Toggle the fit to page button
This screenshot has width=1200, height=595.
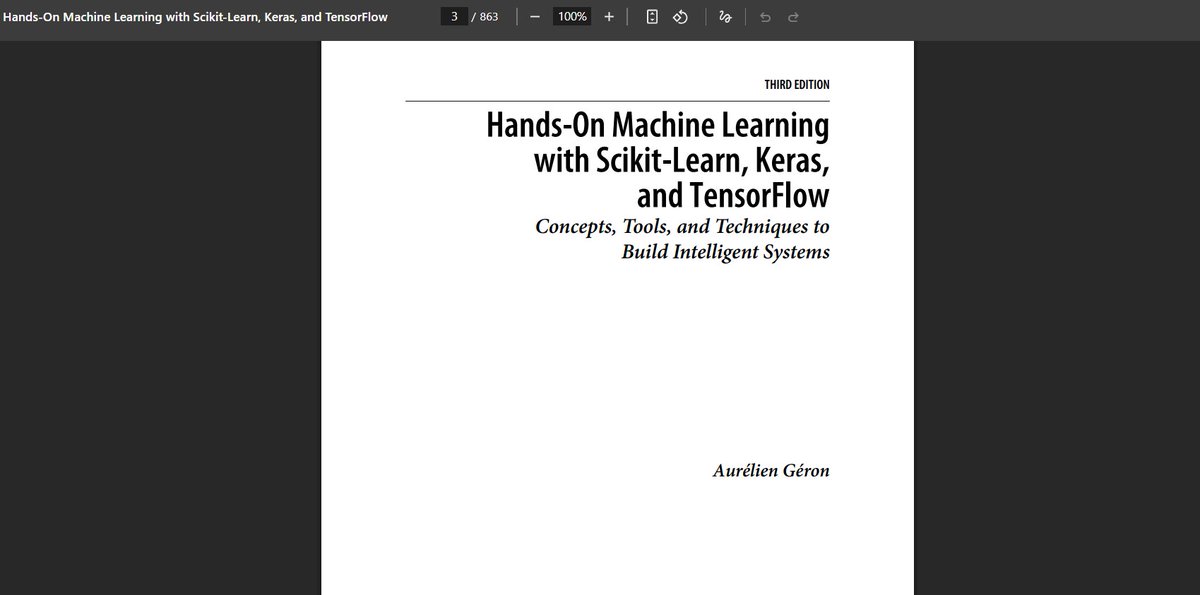coord(652,17)
